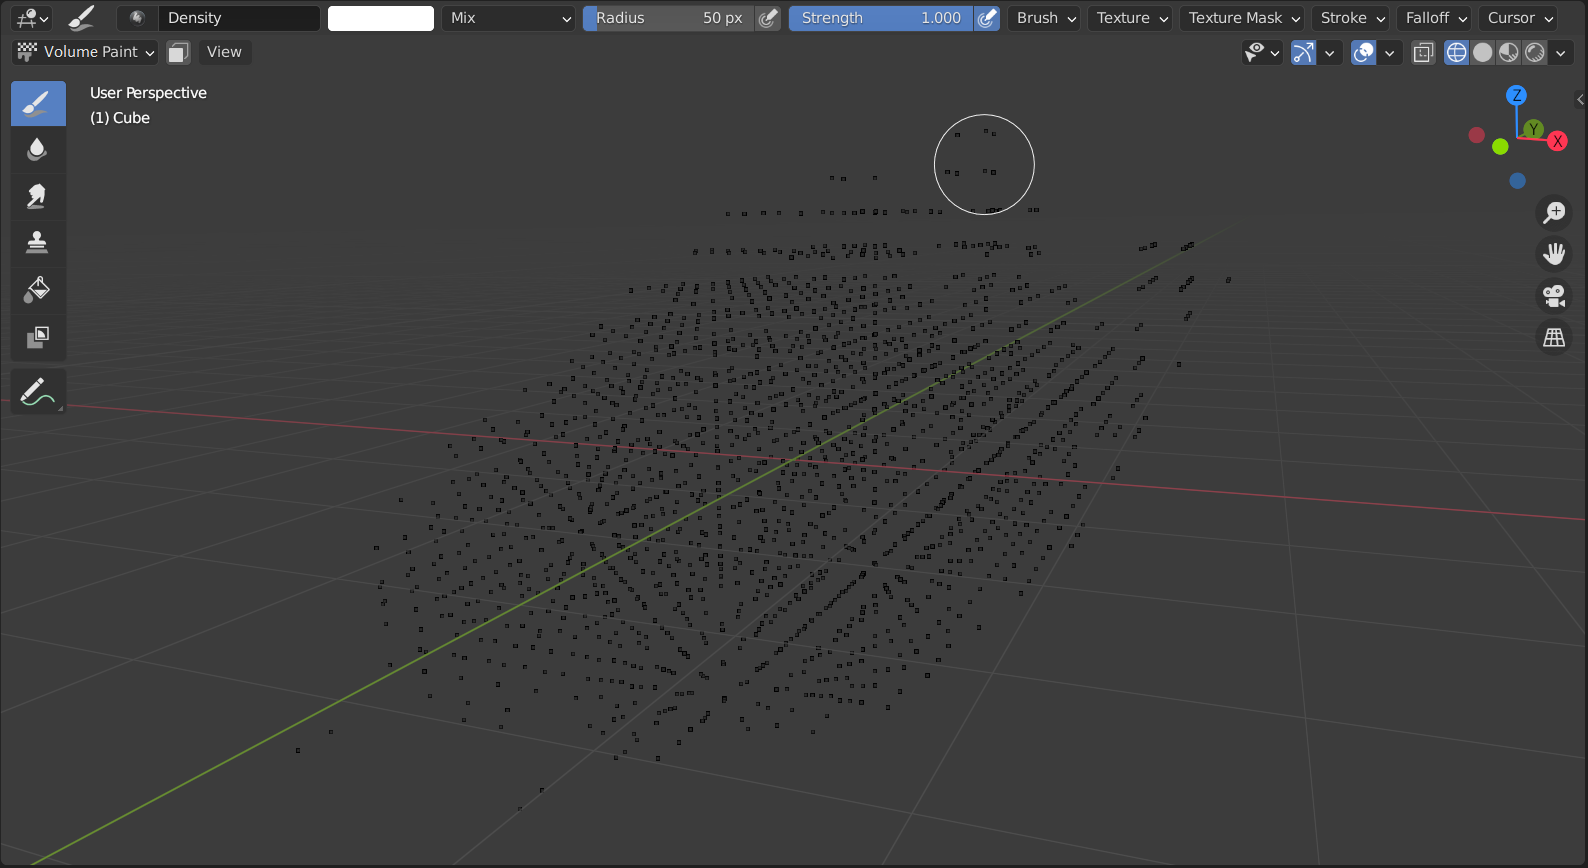Select the Smear finger tool
The height and width of the screenshot is (868, 1588).
38,196
